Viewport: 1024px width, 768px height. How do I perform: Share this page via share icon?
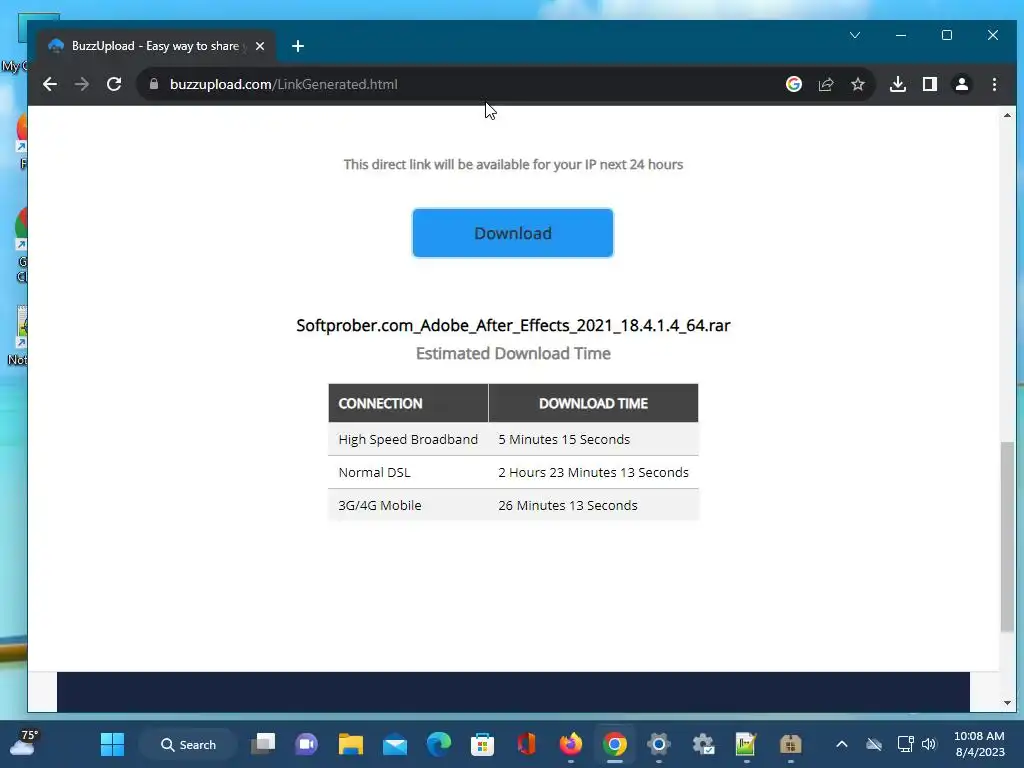point(825,84)
